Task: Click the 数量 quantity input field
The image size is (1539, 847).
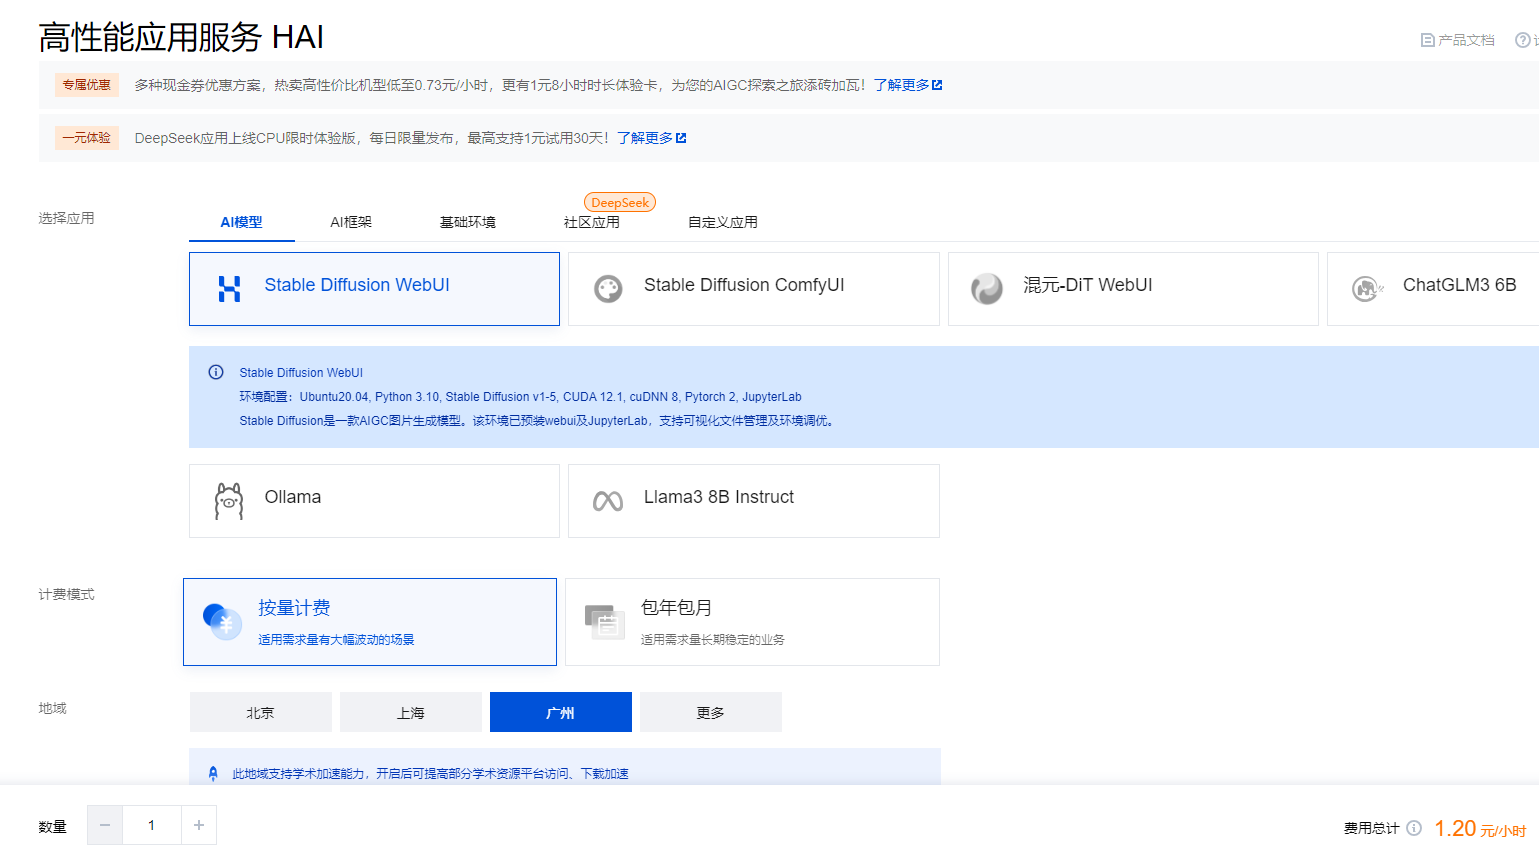Action: (x=152, y=825)
